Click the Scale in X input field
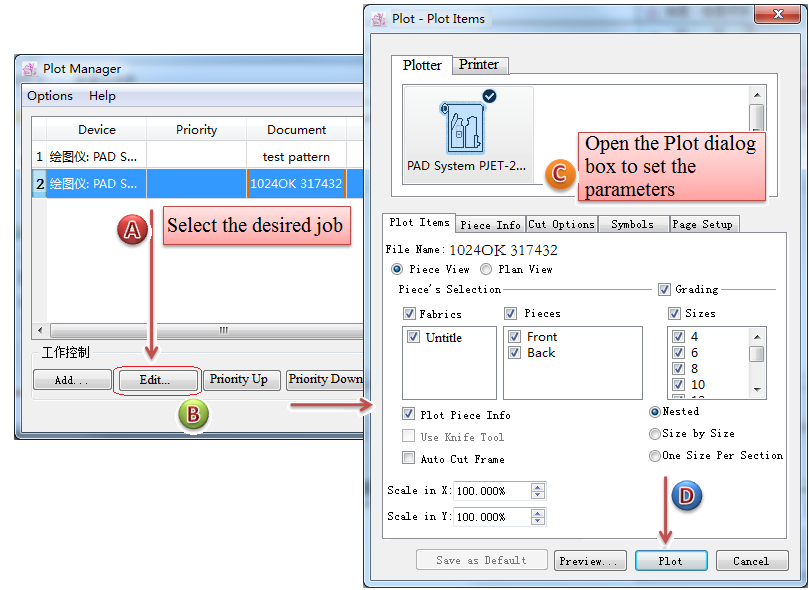The image size is (809, 590). tap(490, 491)
